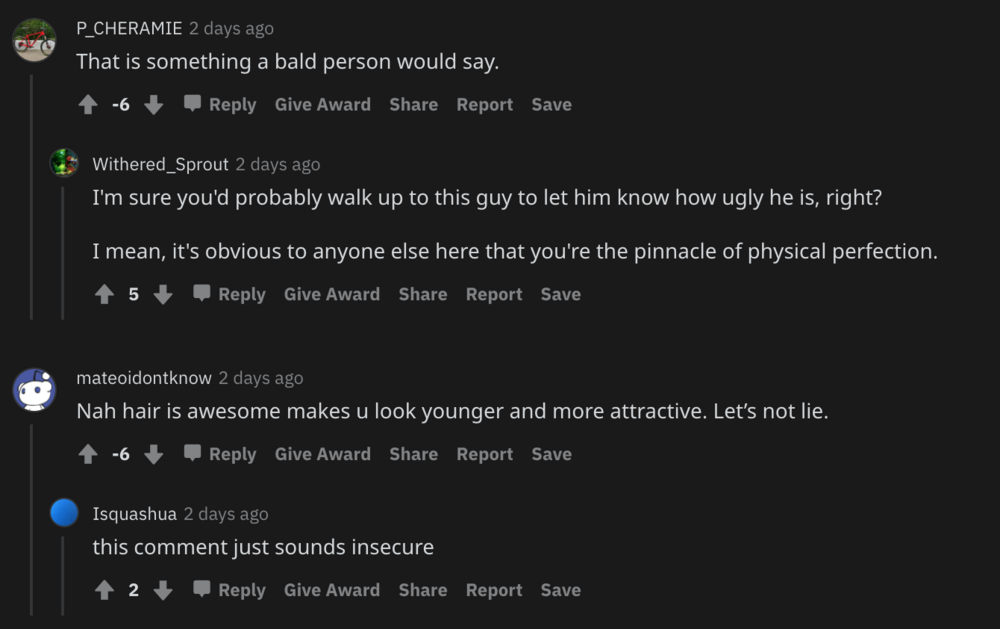Give Award to Withered_Sprout's reply
Screen dimensions: 1000x629
(x=331, y=295)
